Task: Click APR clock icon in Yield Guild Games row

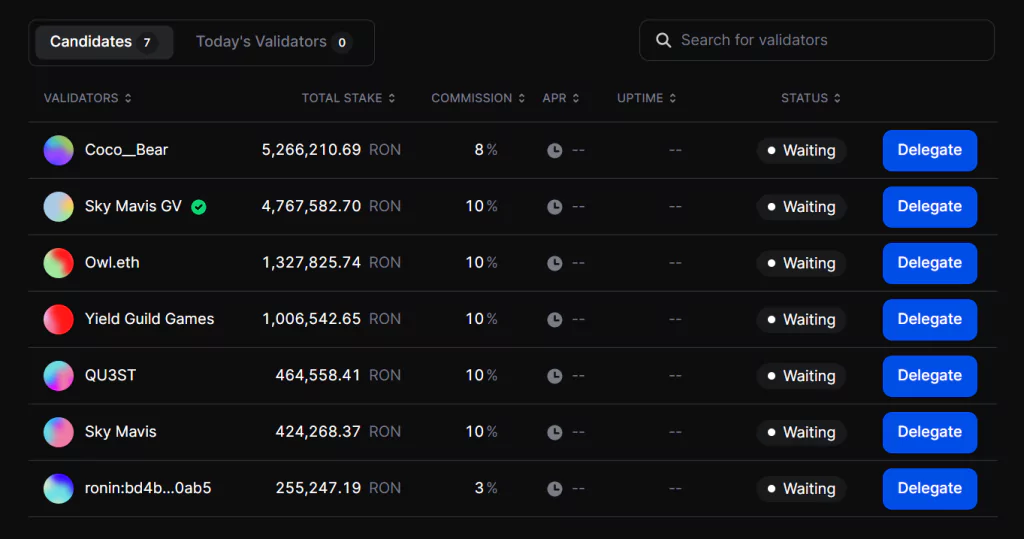Action: [x=554, y=319]
